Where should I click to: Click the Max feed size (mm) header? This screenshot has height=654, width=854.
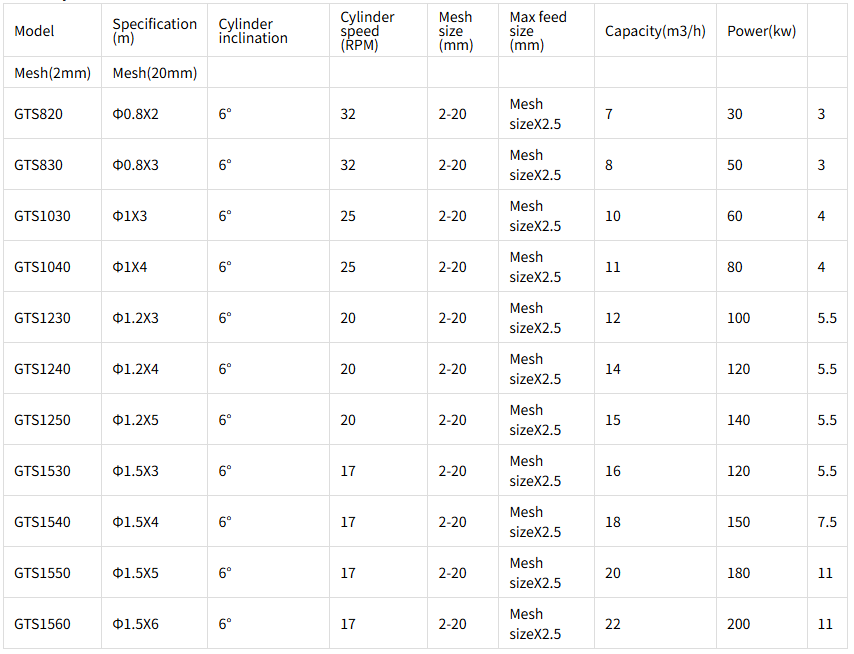(x=538, y=31)
